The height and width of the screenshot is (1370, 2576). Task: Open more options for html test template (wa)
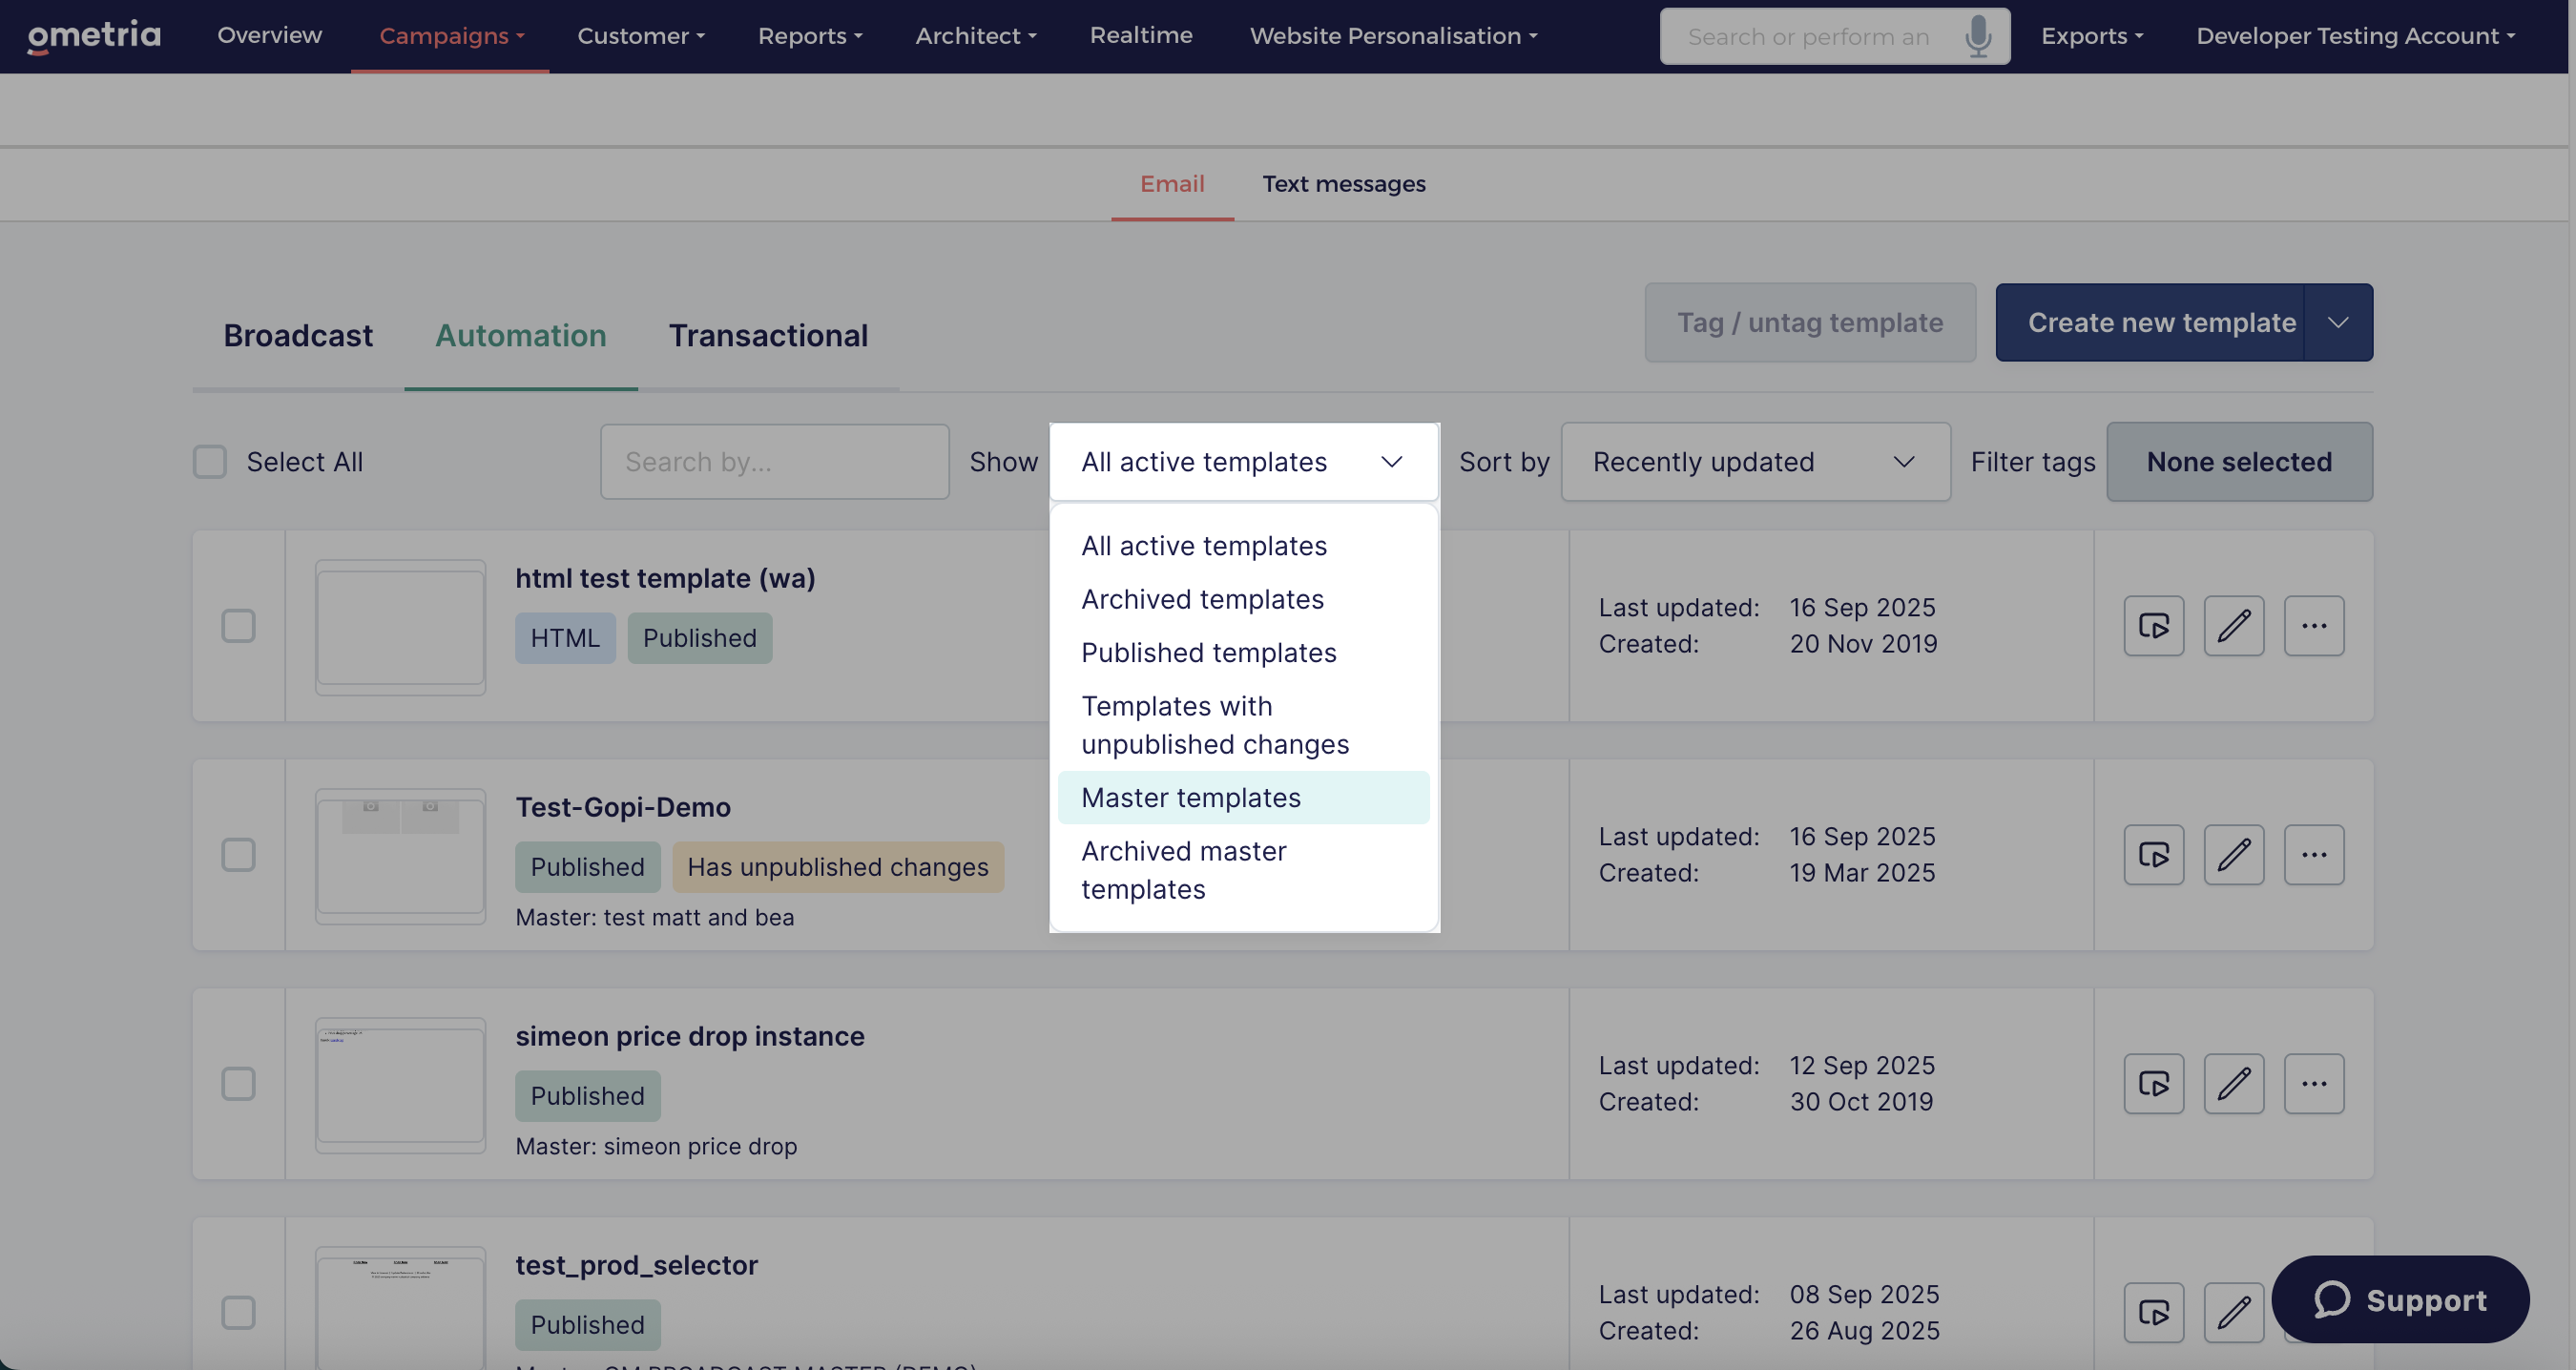coord(2313,626)
